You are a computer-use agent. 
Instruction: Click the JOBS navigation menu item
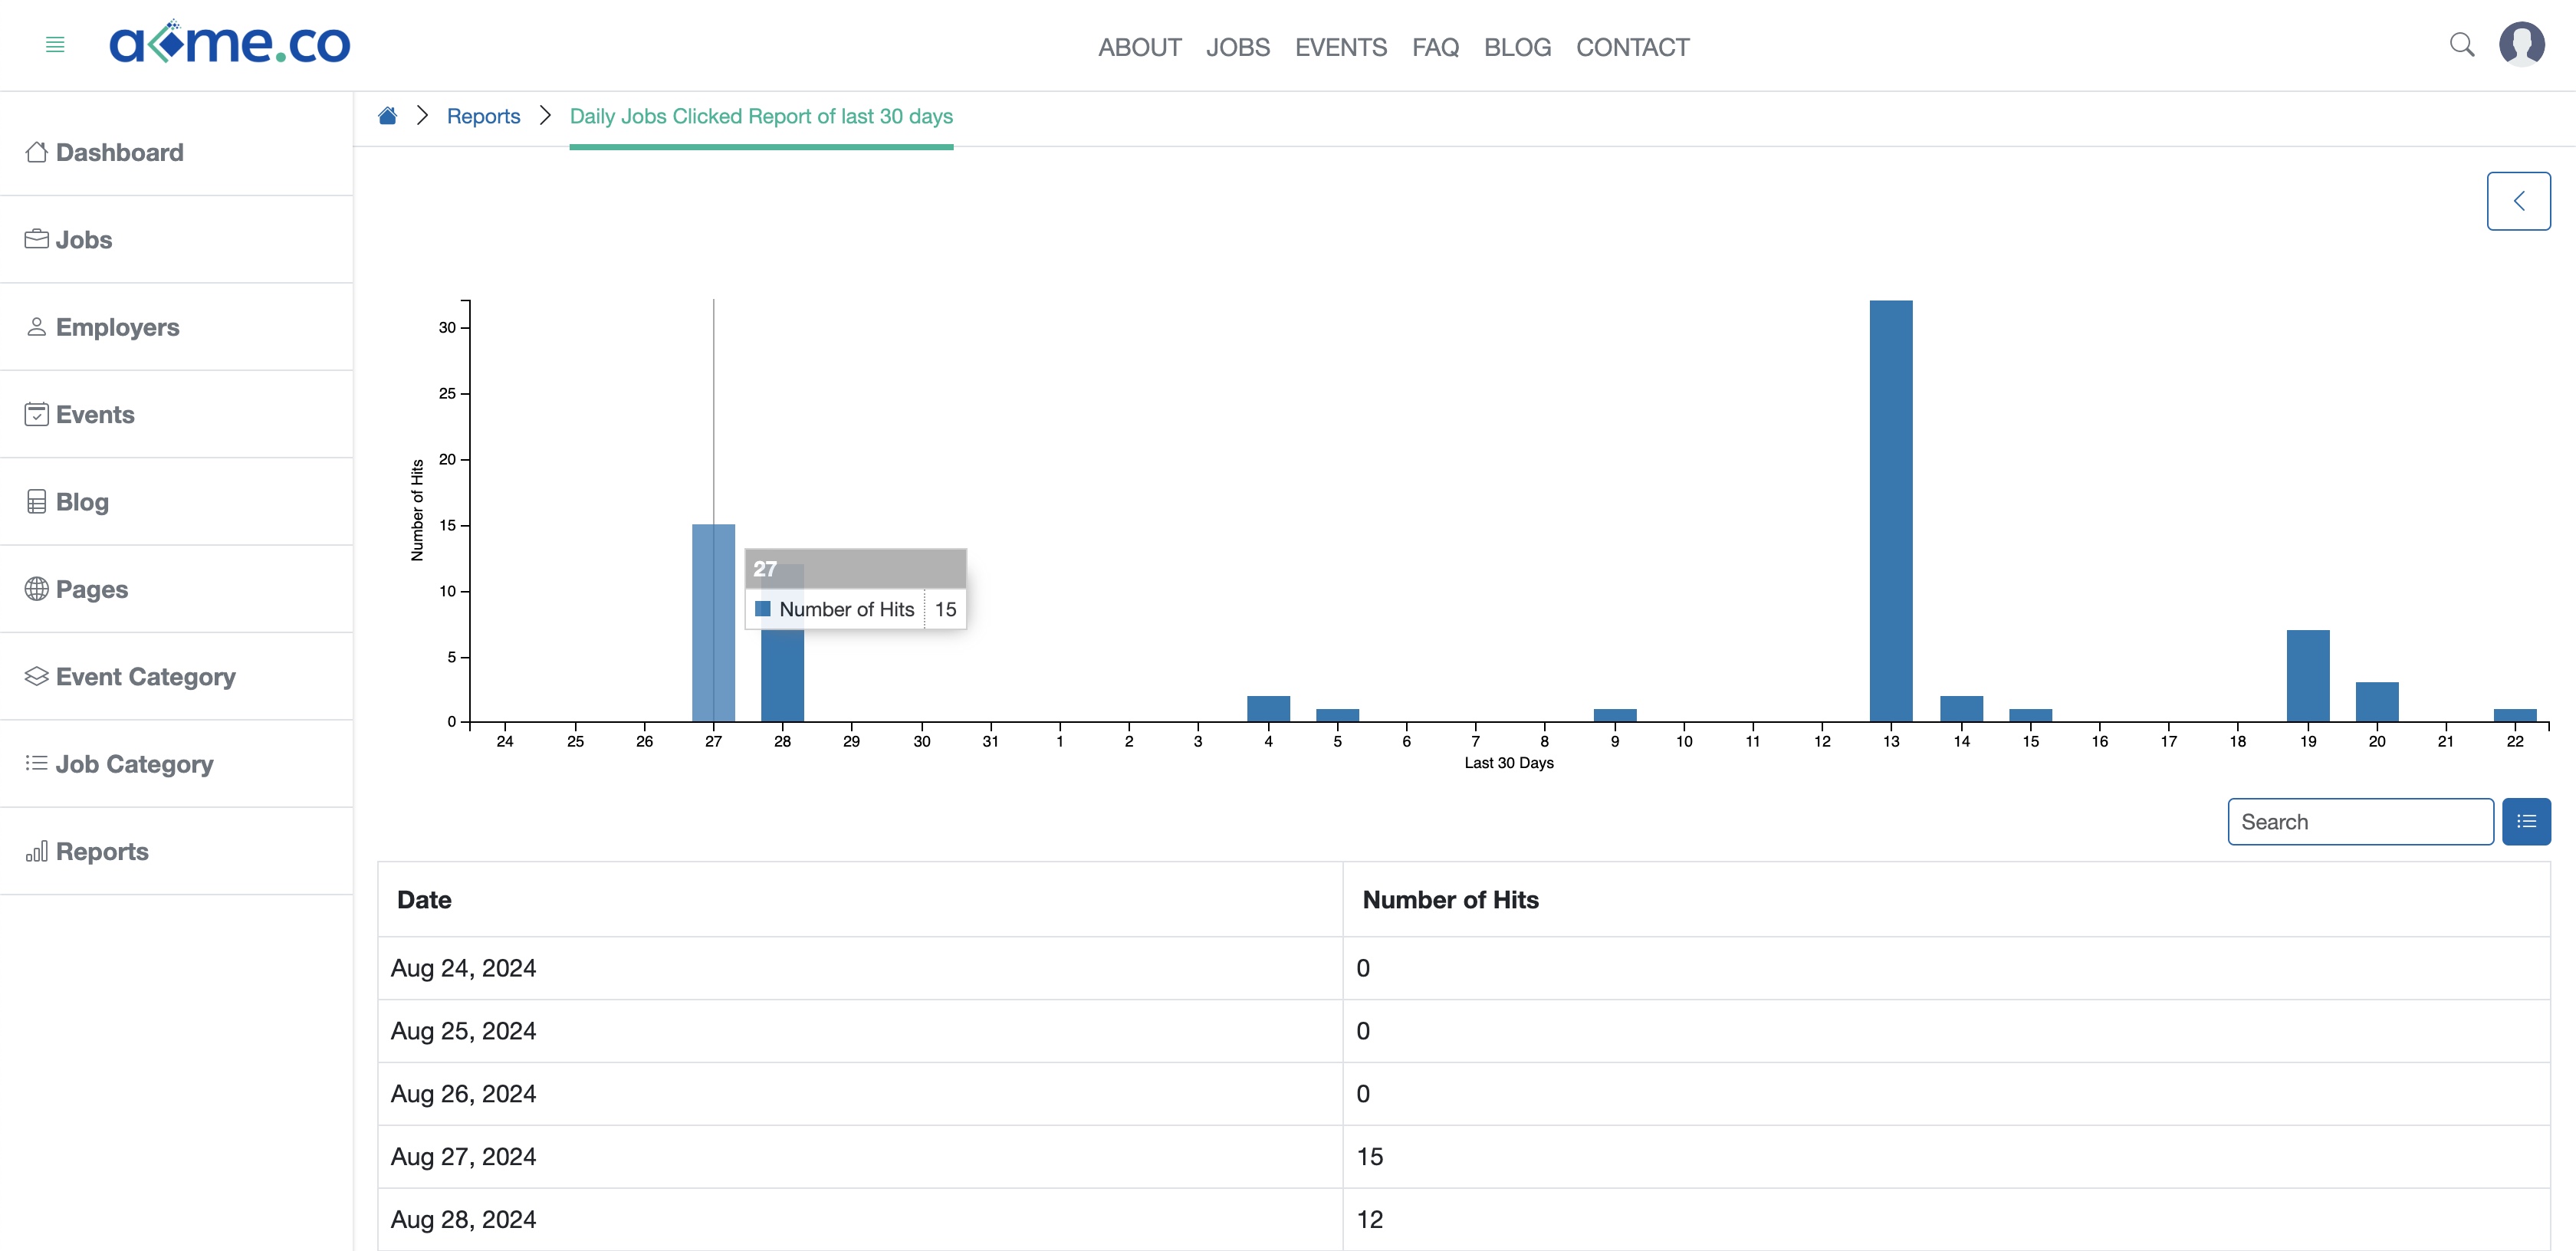1237,46
